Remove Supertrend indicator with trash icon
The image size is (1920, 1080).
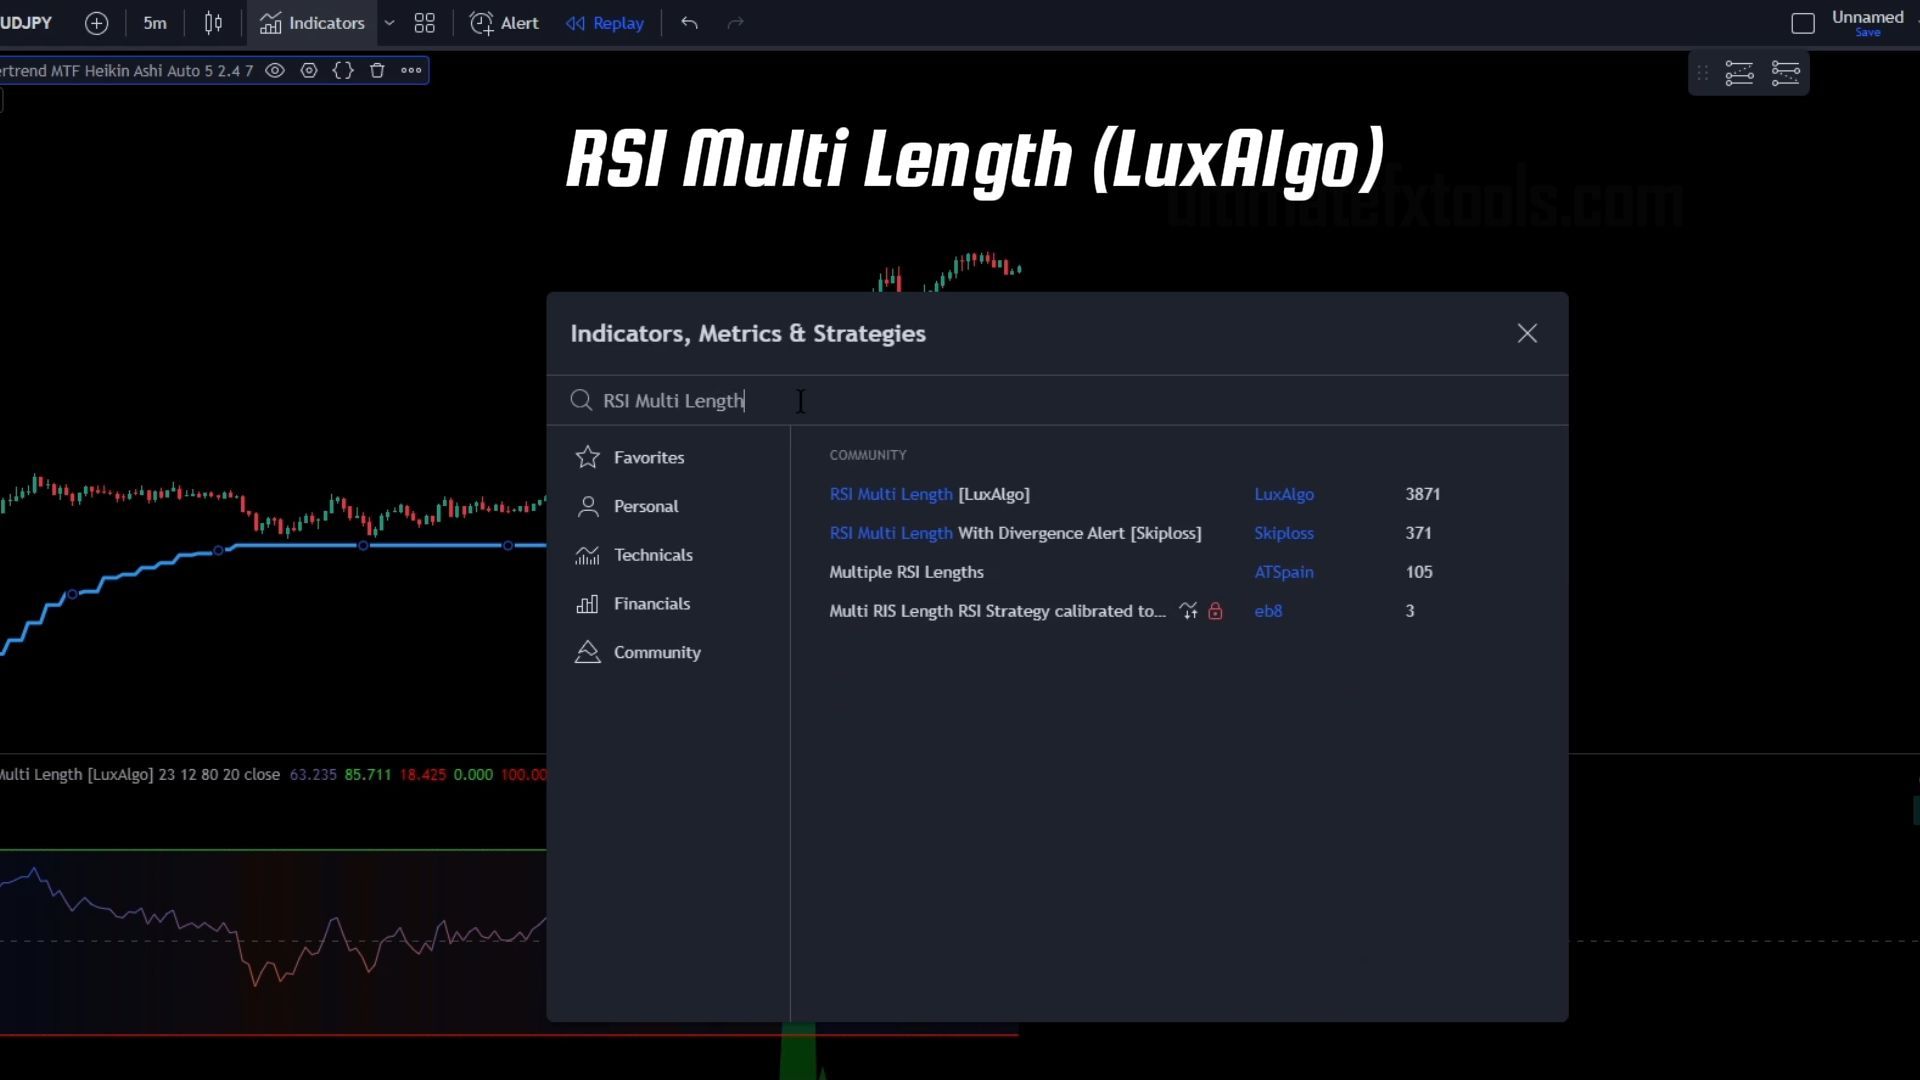pyautogui.click(x=377, y=70)
